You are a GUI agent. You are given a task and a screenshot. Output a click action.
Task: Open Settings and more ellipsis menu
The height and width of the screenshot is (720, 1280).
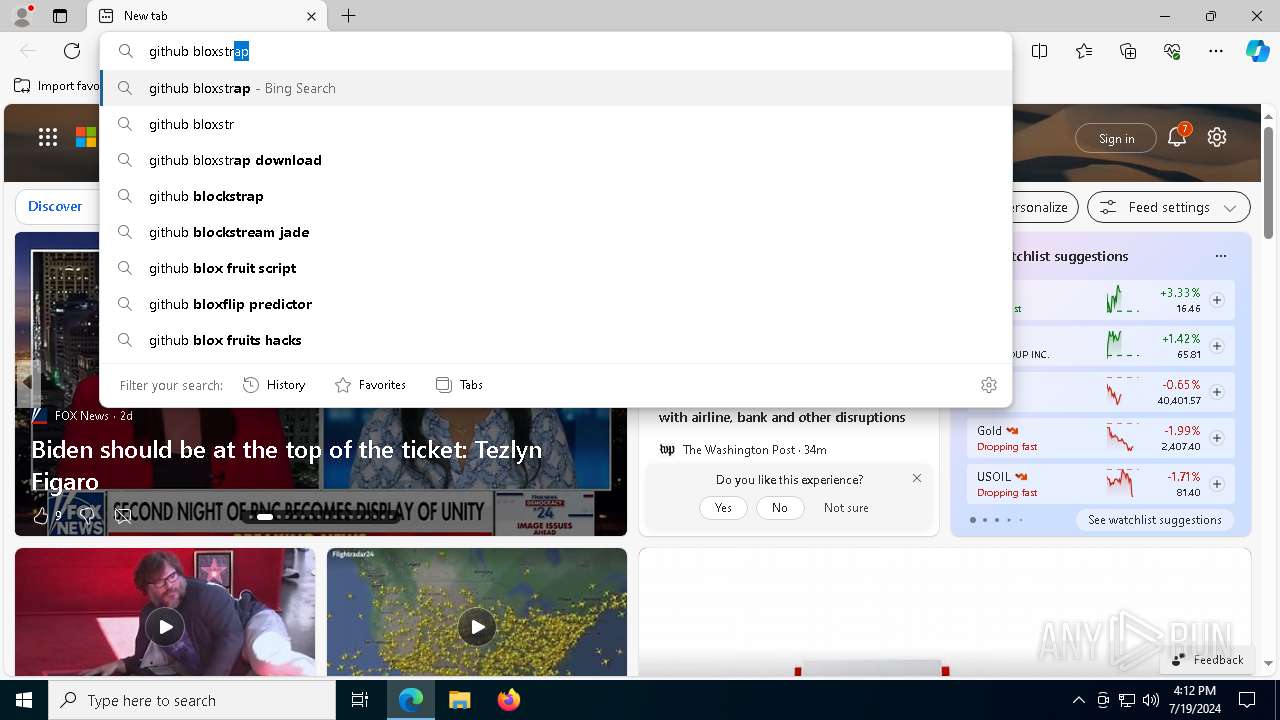1216,51
